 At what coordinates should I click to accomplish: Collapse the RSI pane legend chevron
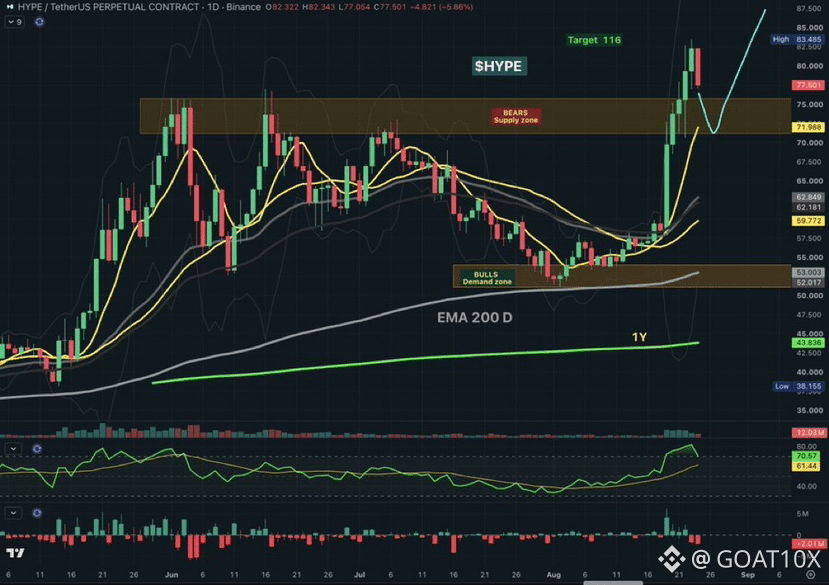click(13, 449)
